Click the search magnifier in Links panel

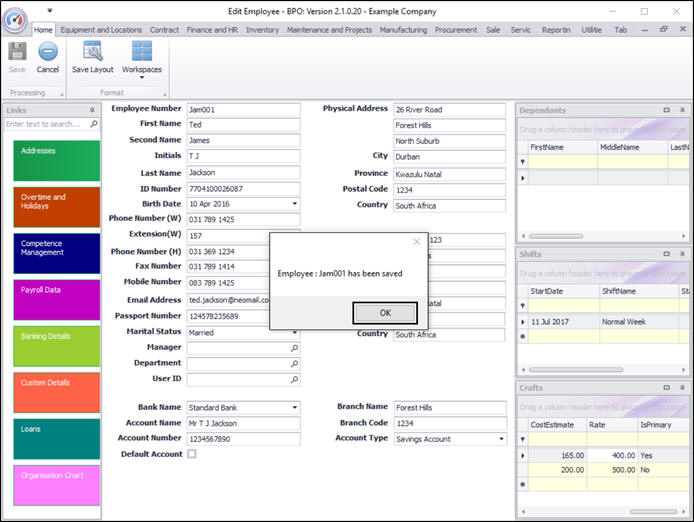pyautogui.click(x=94, y=125)
